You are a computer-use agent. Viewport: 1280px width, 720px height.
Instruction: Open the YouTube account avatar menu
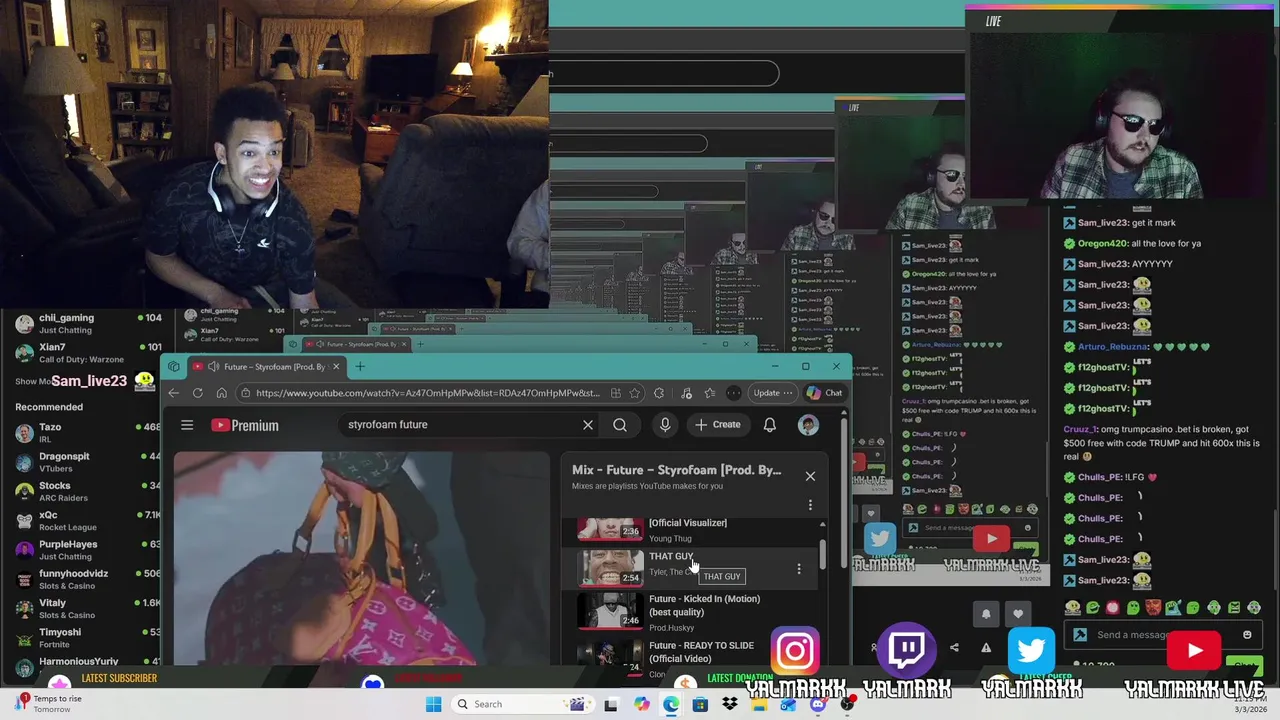808,425
